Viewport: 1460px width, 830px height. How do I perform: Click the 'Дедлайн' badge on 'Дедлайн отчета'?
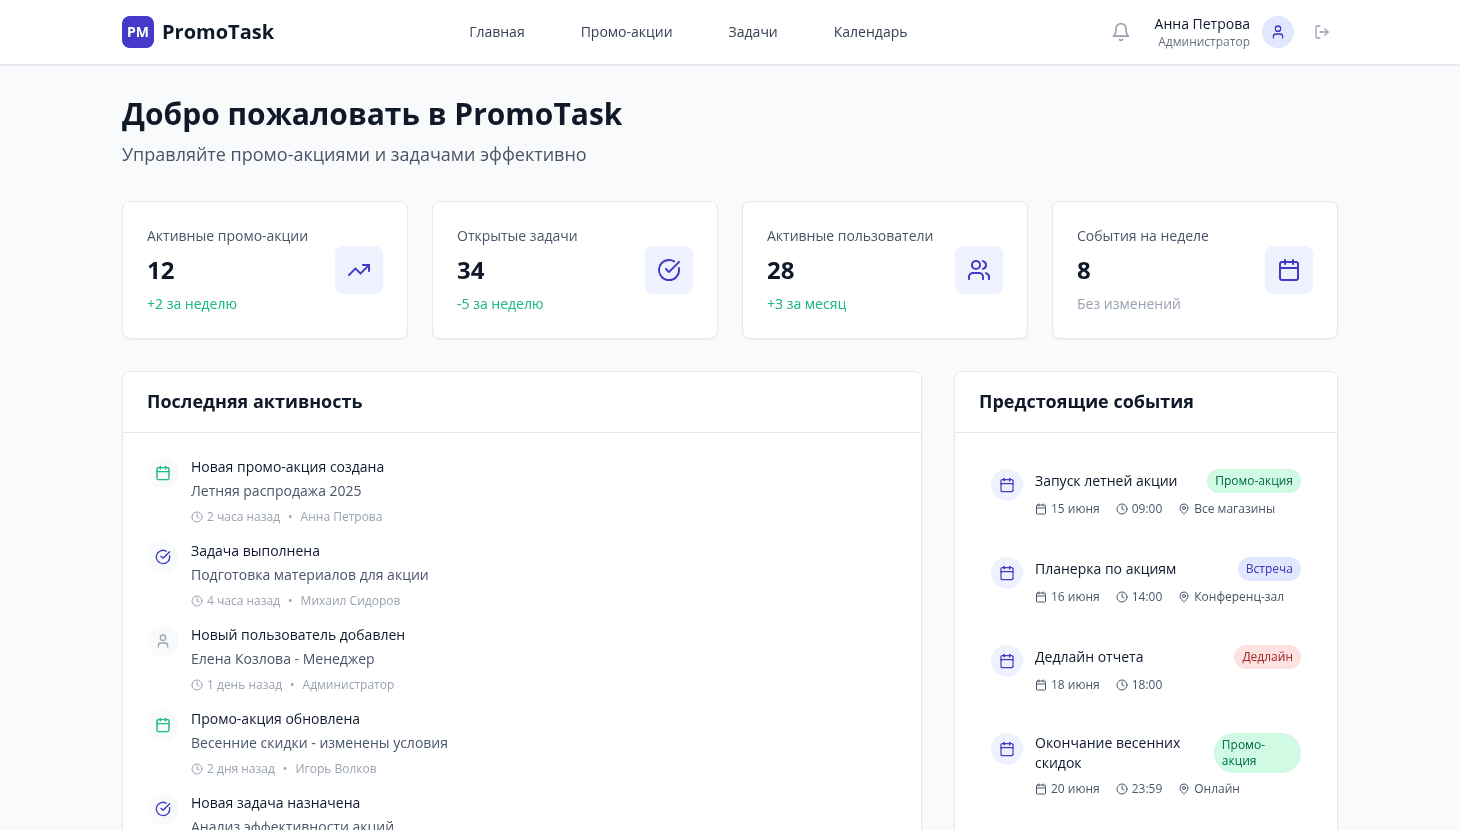pyautogui.click(x=1267, y=657)
